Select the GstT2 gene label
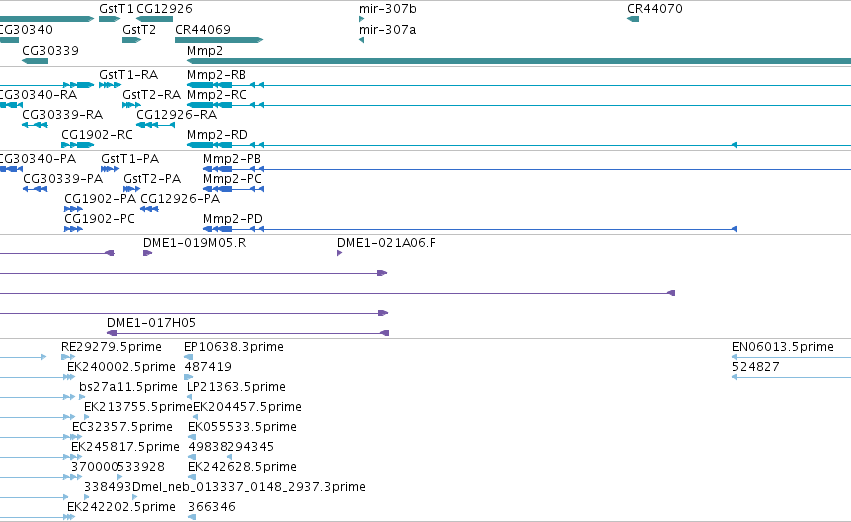851x522 pixels. click(x=139, y=30)
